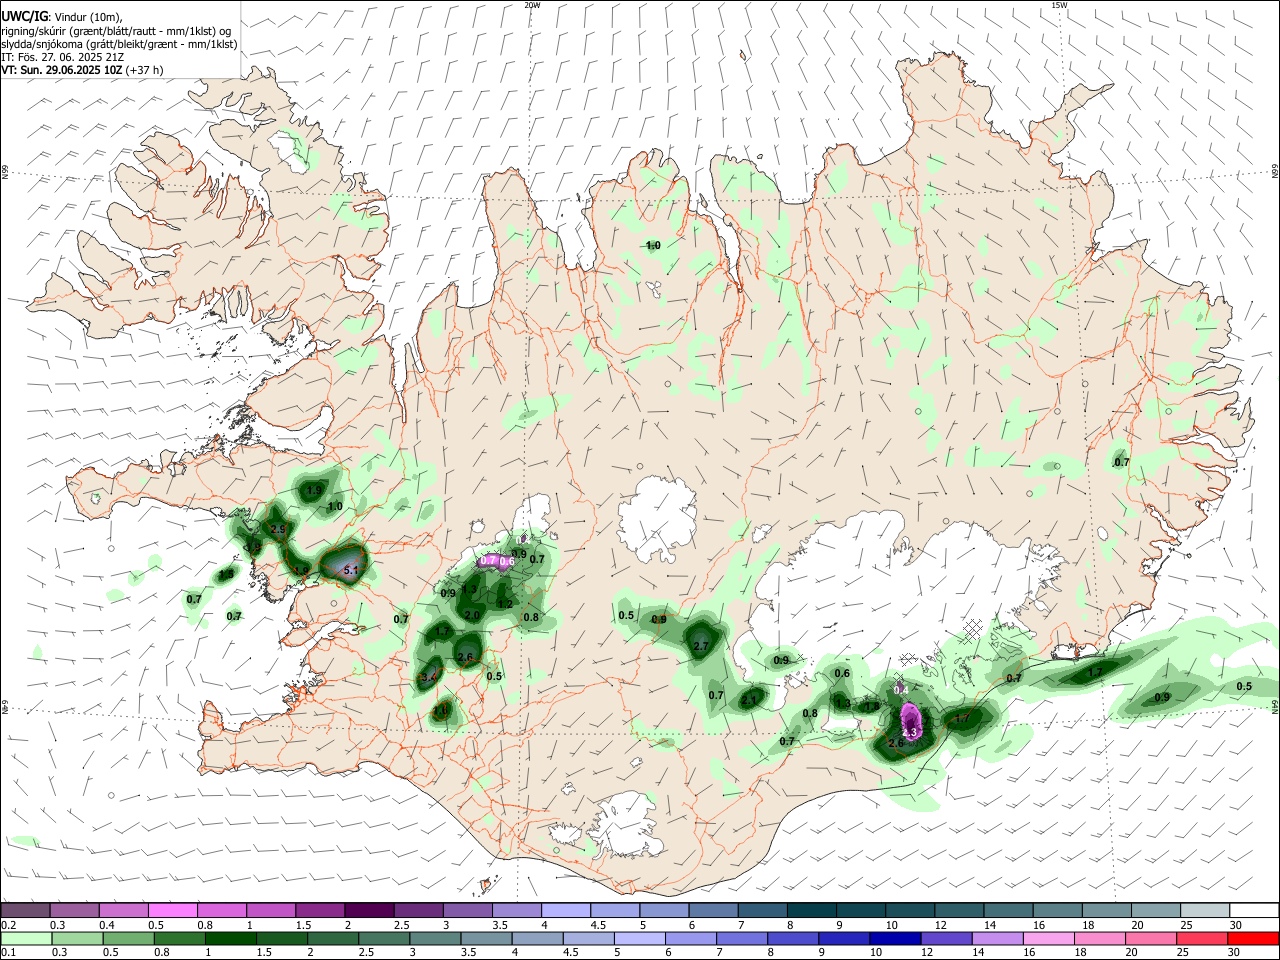
Task: Click the bright red rain swatch labeled 30
Action: click(1252, 939)
